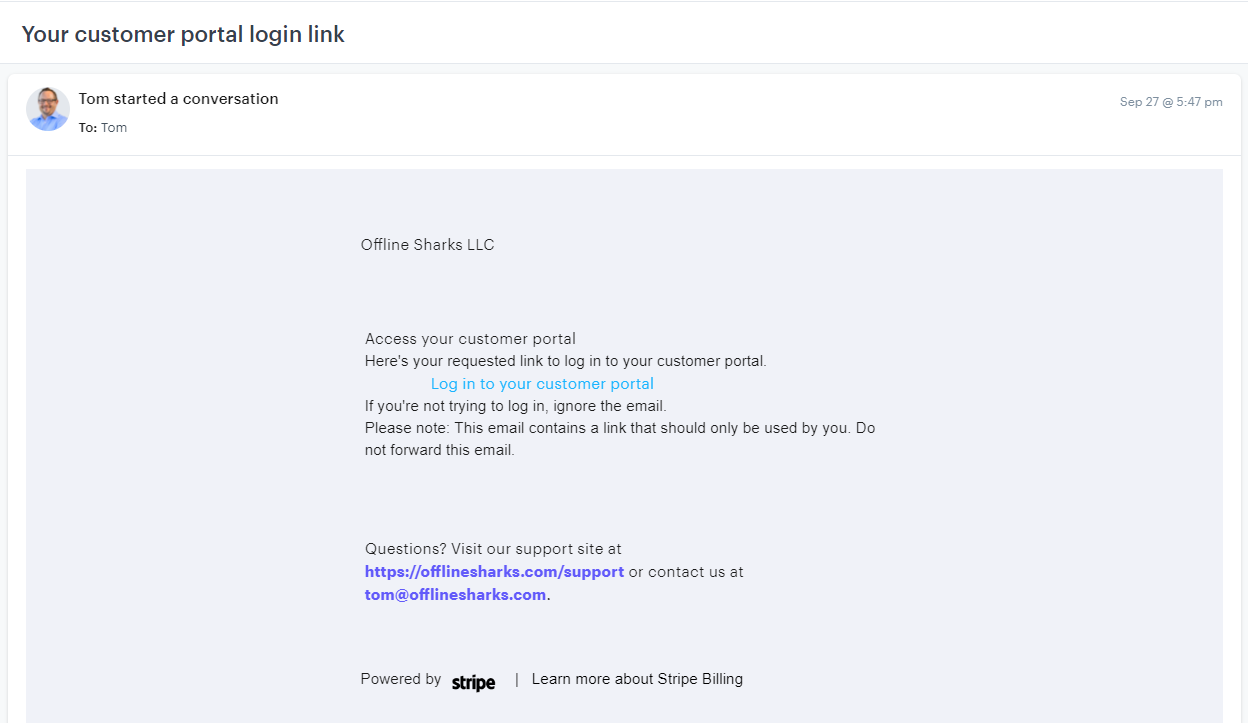Click the tom@offlinesharks.com email link
The height and width of the screenshot is (723, 1248).
point(455,595)
